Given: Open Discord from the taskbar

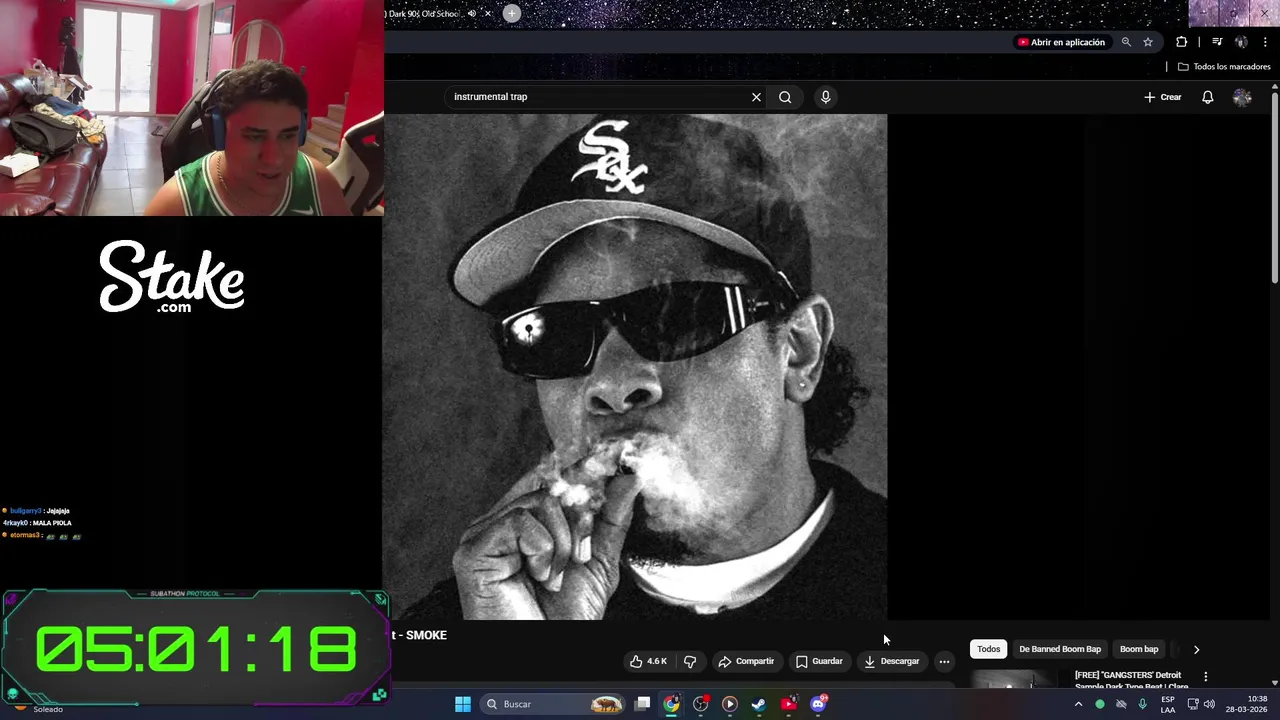Looking at the screenshot, I should pyautogui.click(x=818, y=704).
